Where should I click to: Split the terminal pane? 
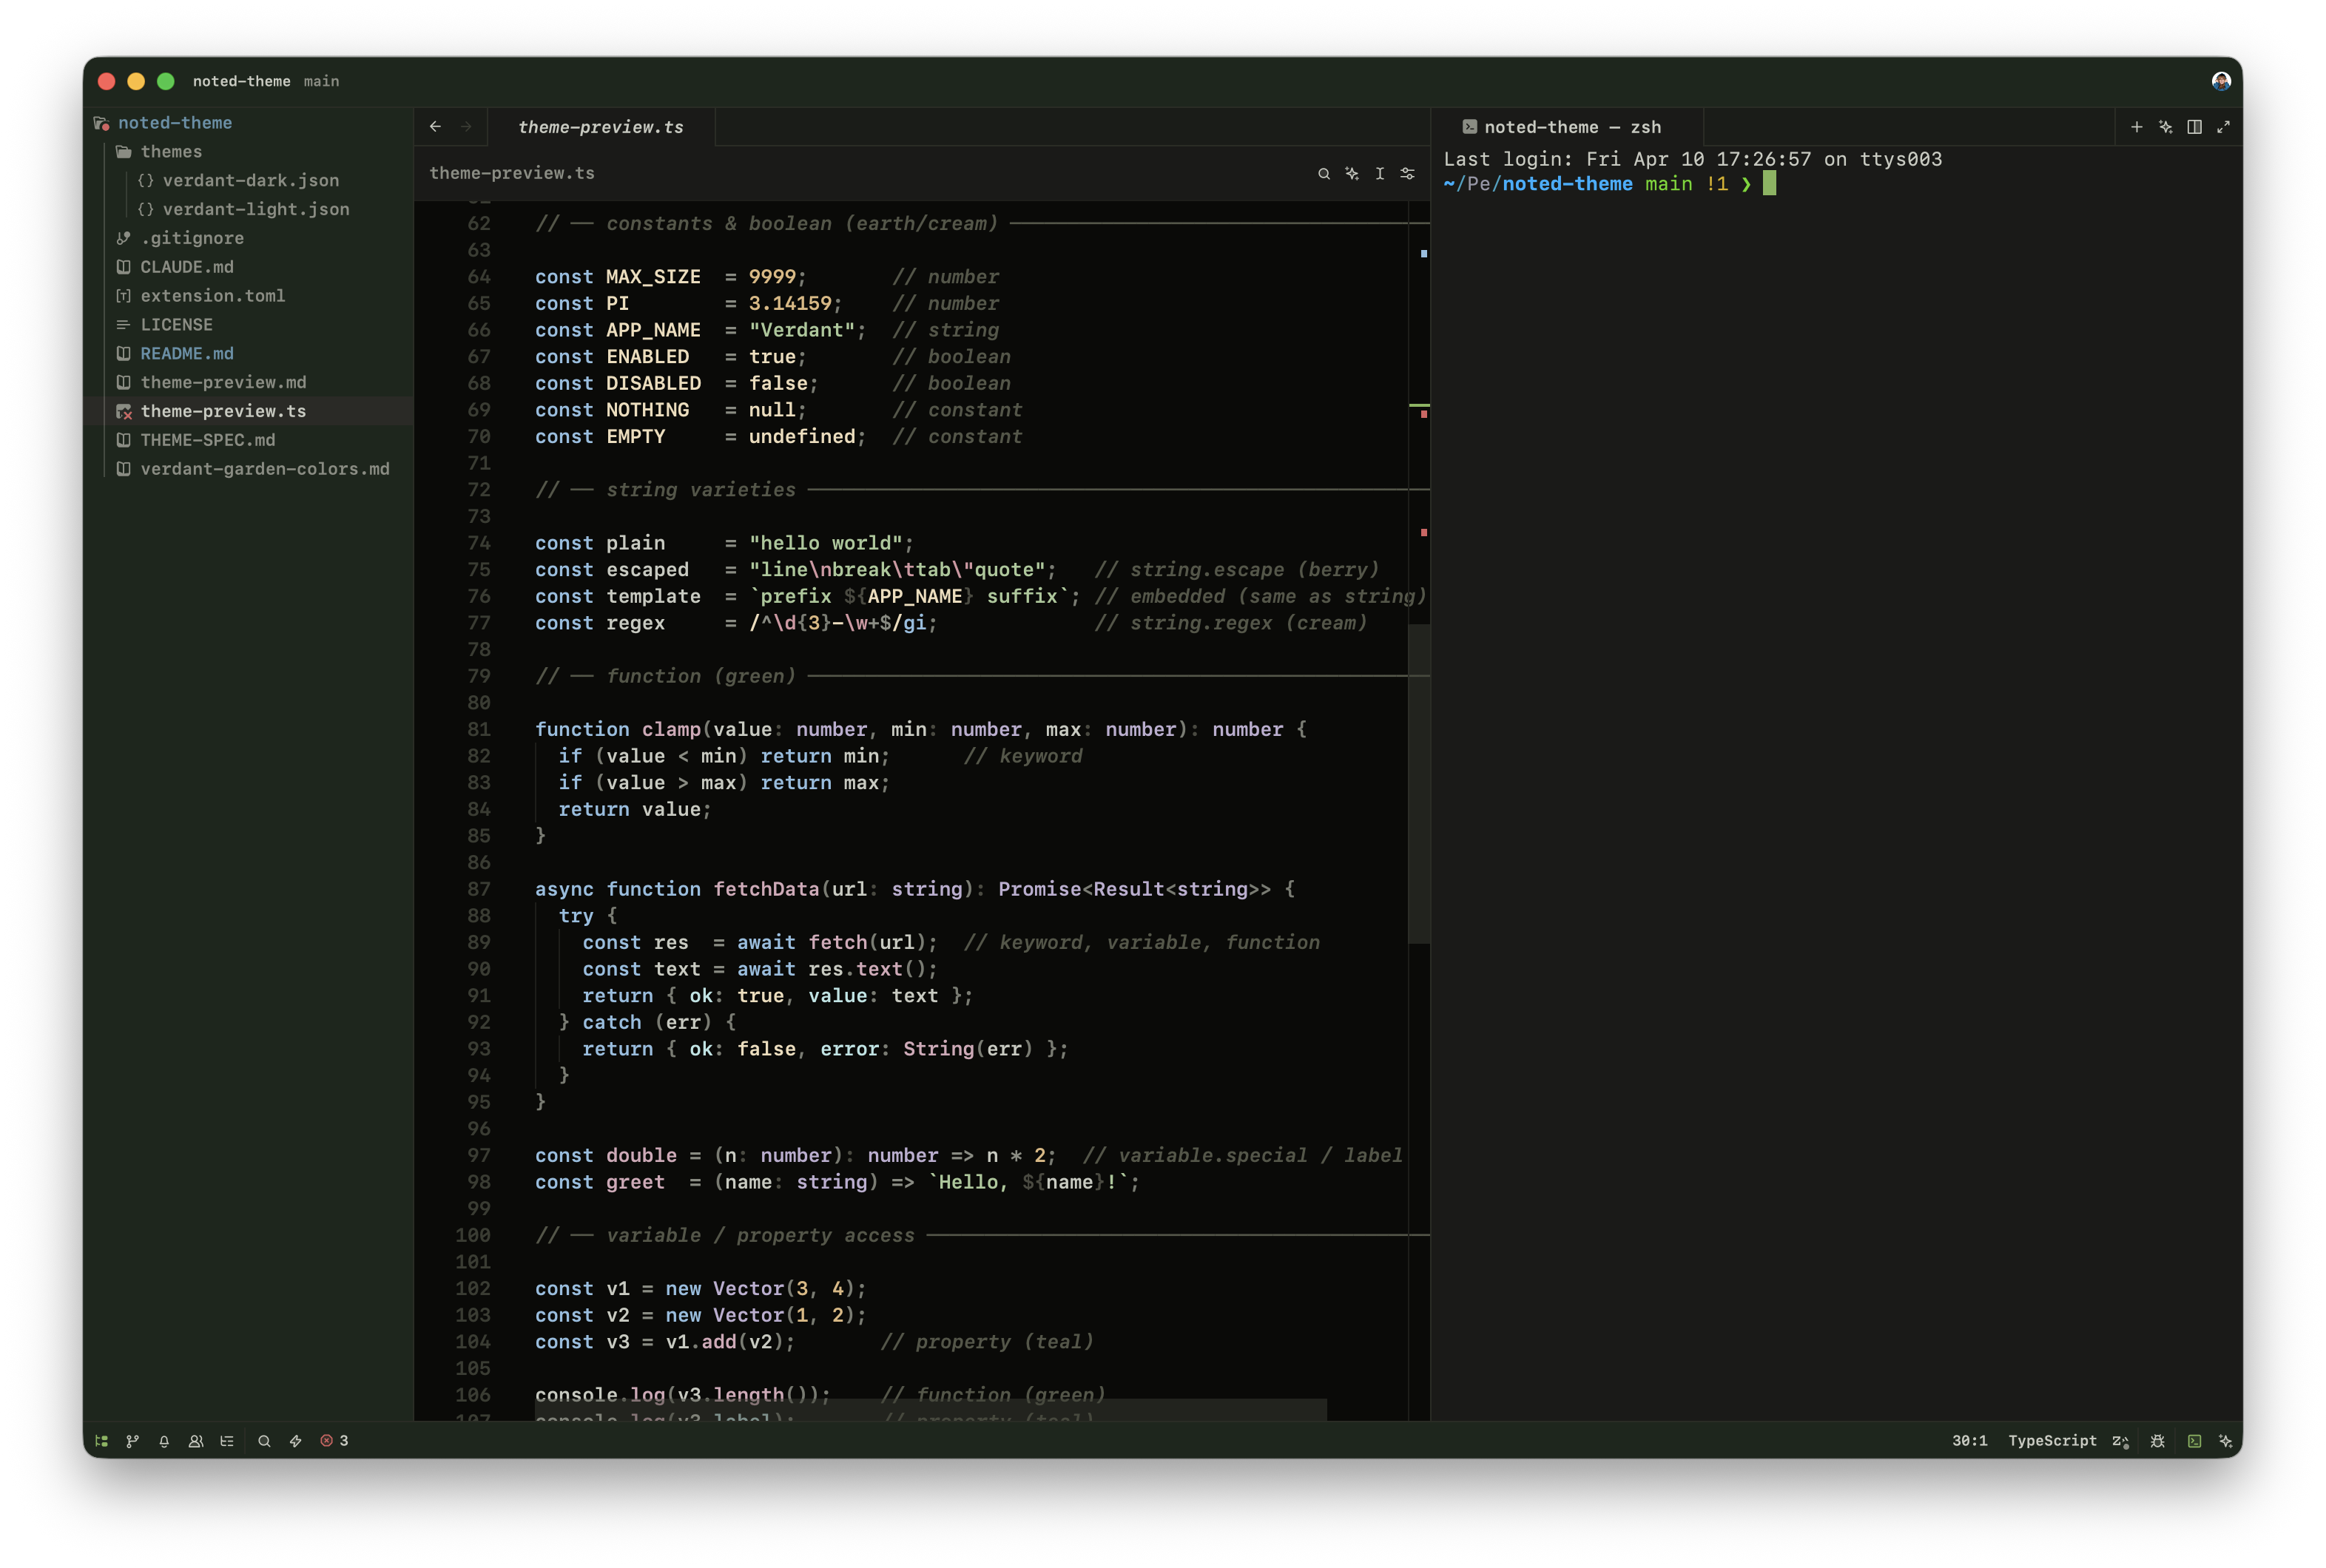(x=2194, y=127)
